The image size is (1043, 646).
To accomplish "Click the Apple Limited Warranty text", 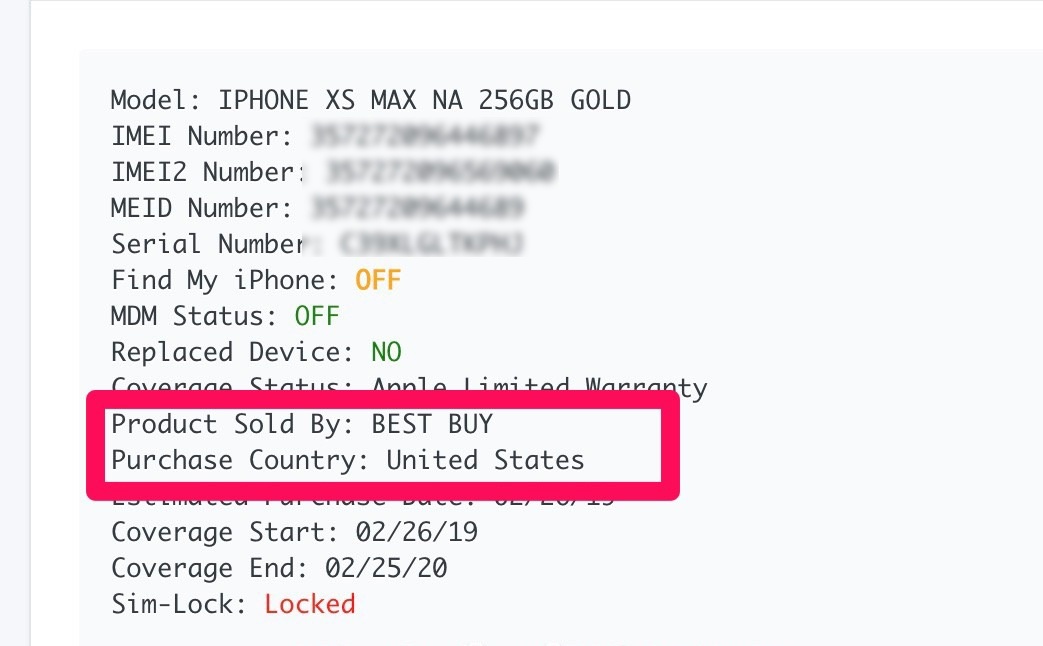I will [x=539, y=387].
